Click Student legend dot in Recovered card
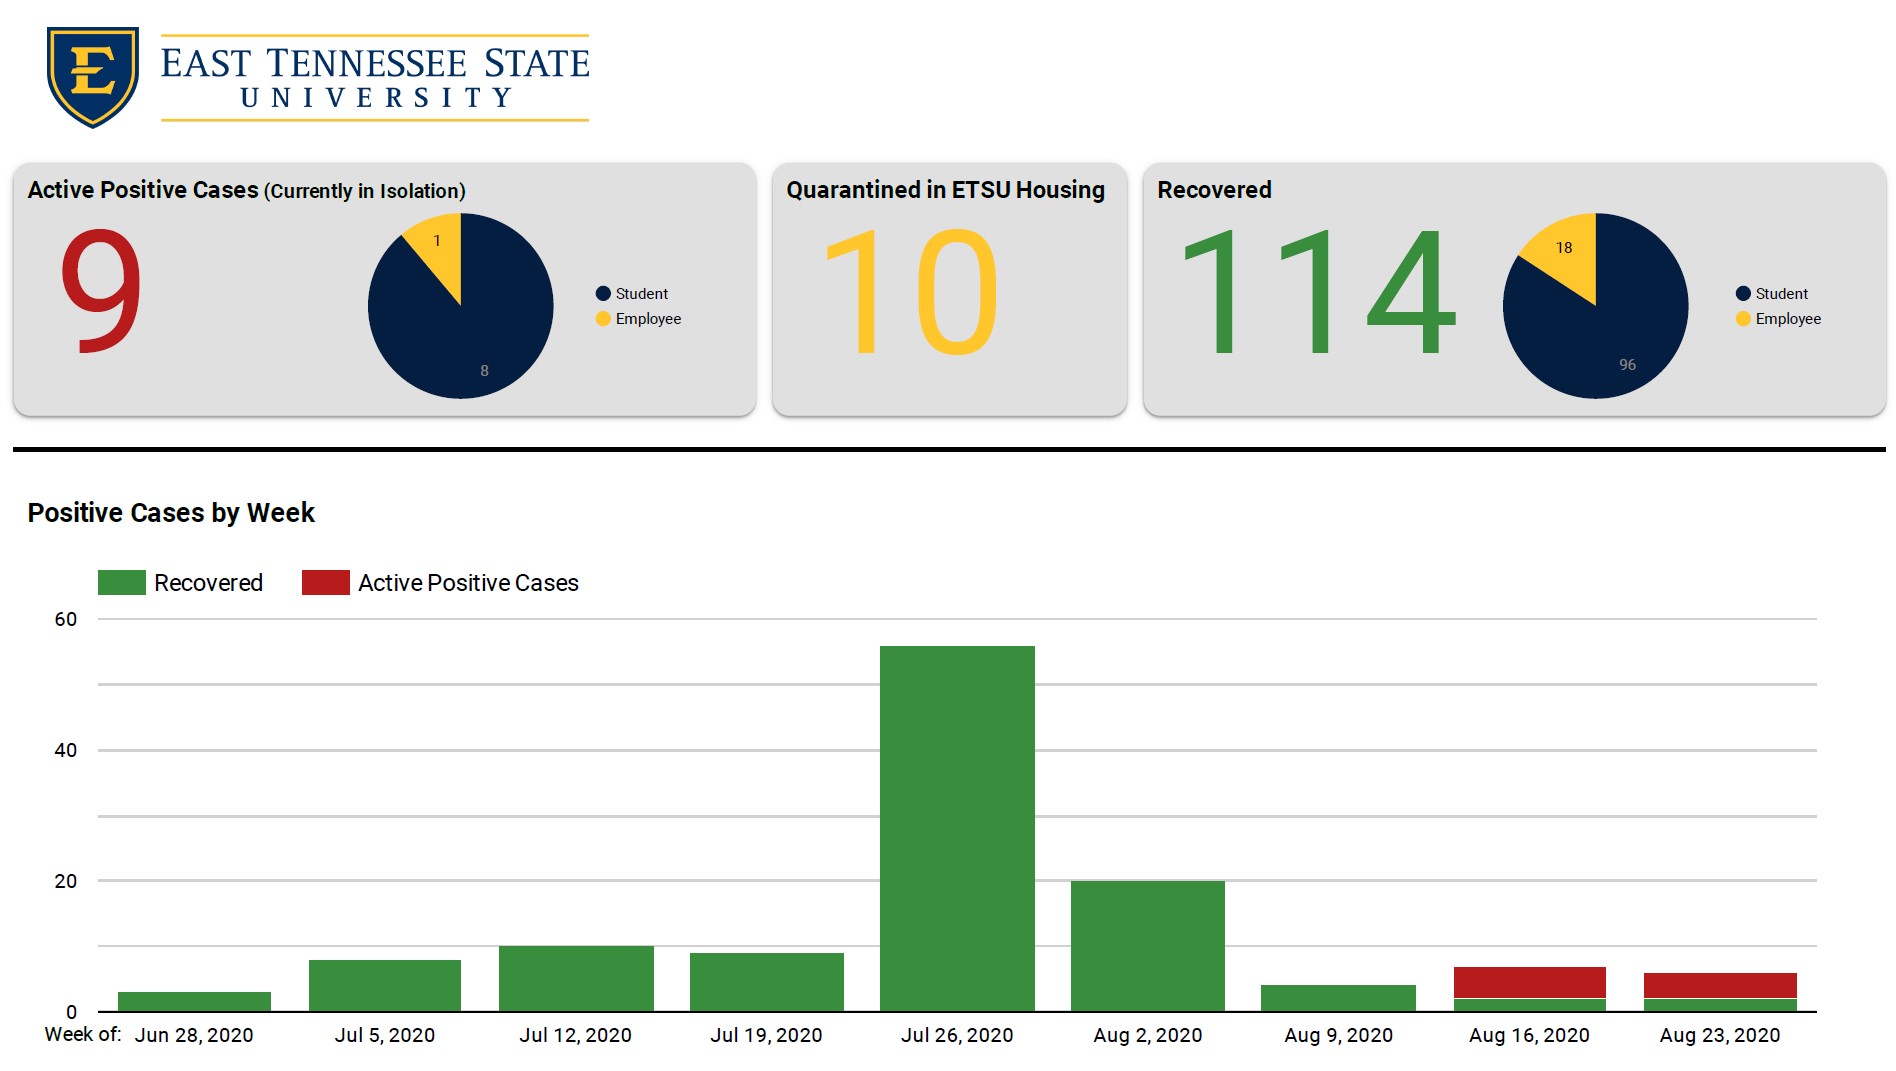This screenshot has height=1071, width=1896. 1743,294
